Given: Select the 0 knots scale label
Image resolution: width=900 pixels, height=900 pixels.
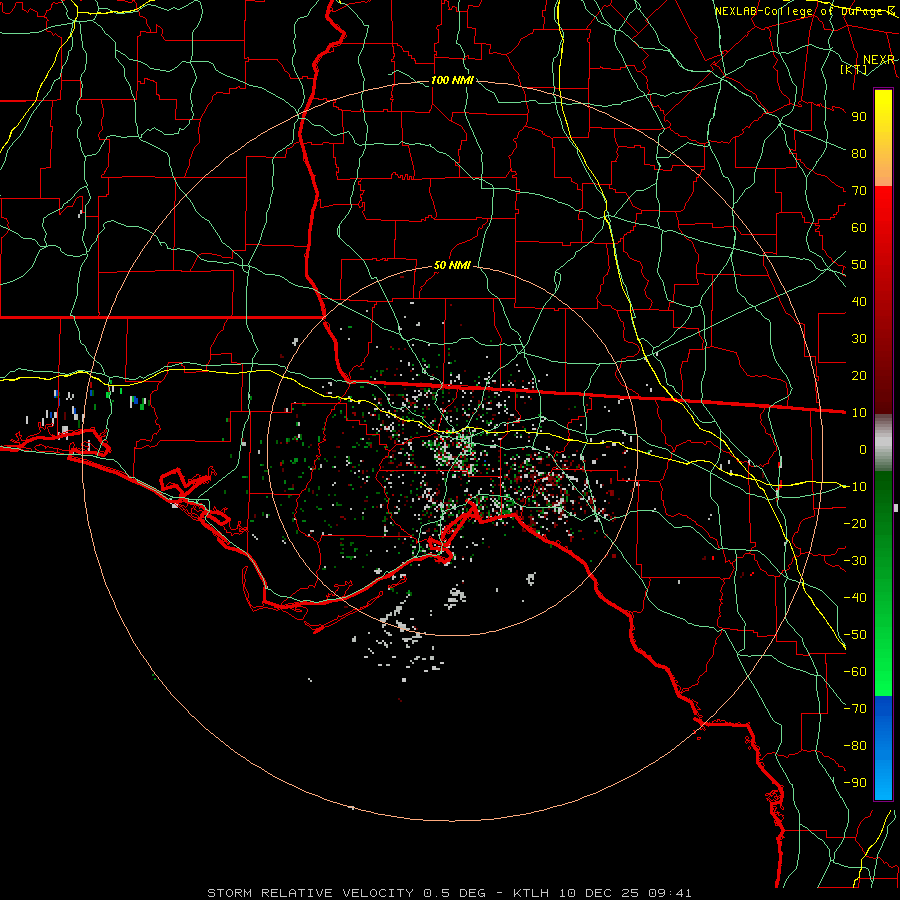Looking at the screenshot, I should coord(863,449).
